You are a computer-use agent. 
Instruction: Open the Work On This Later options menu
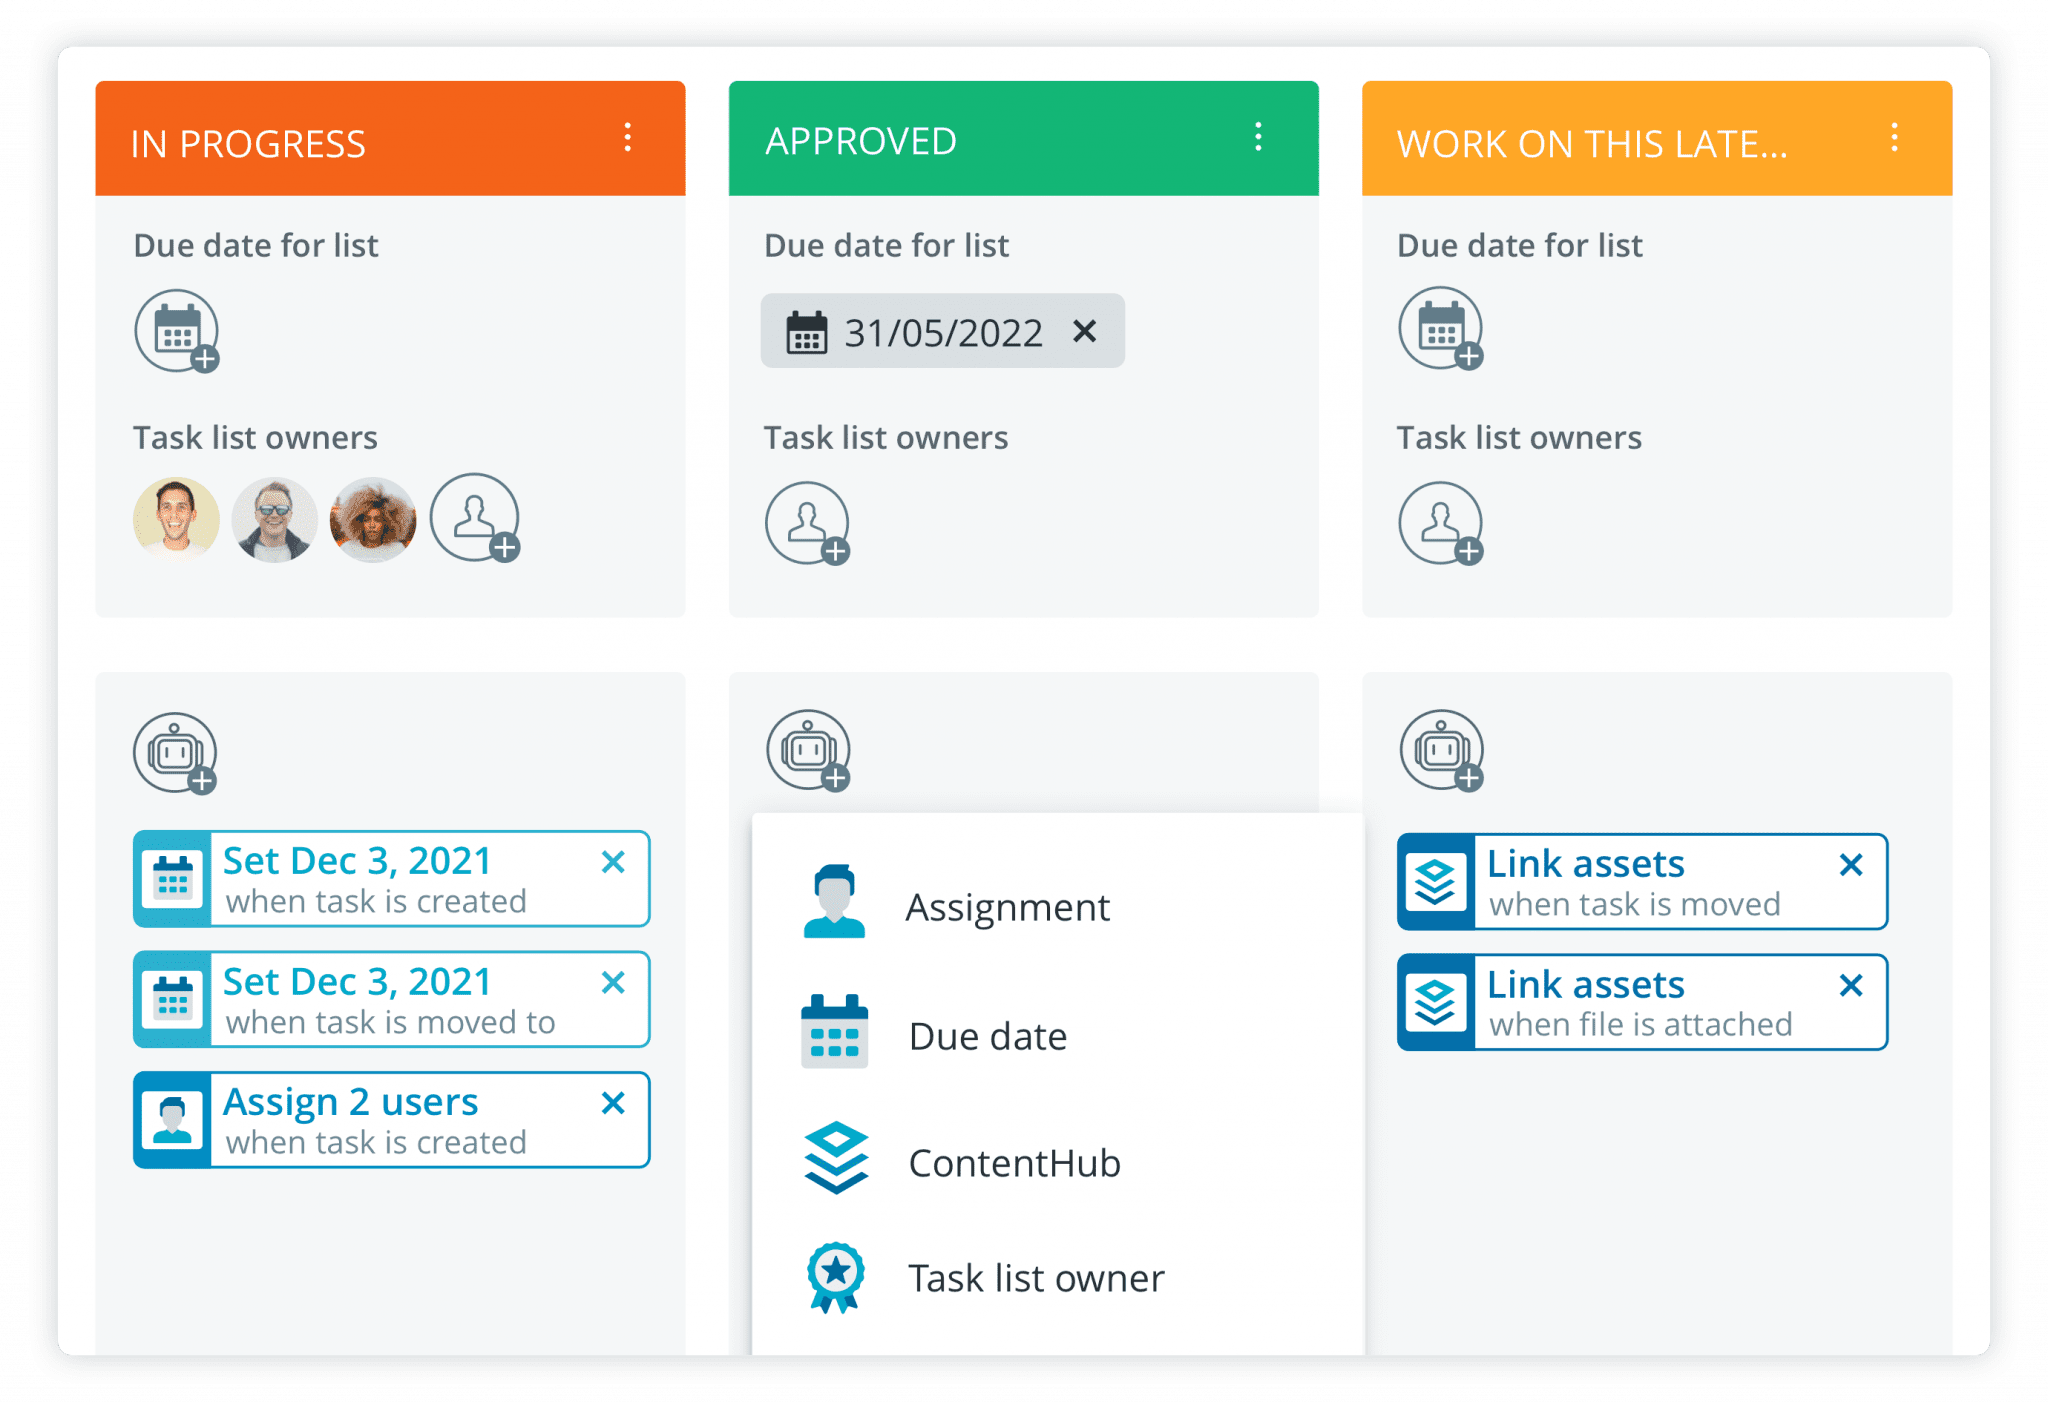tap(1893, 140)
